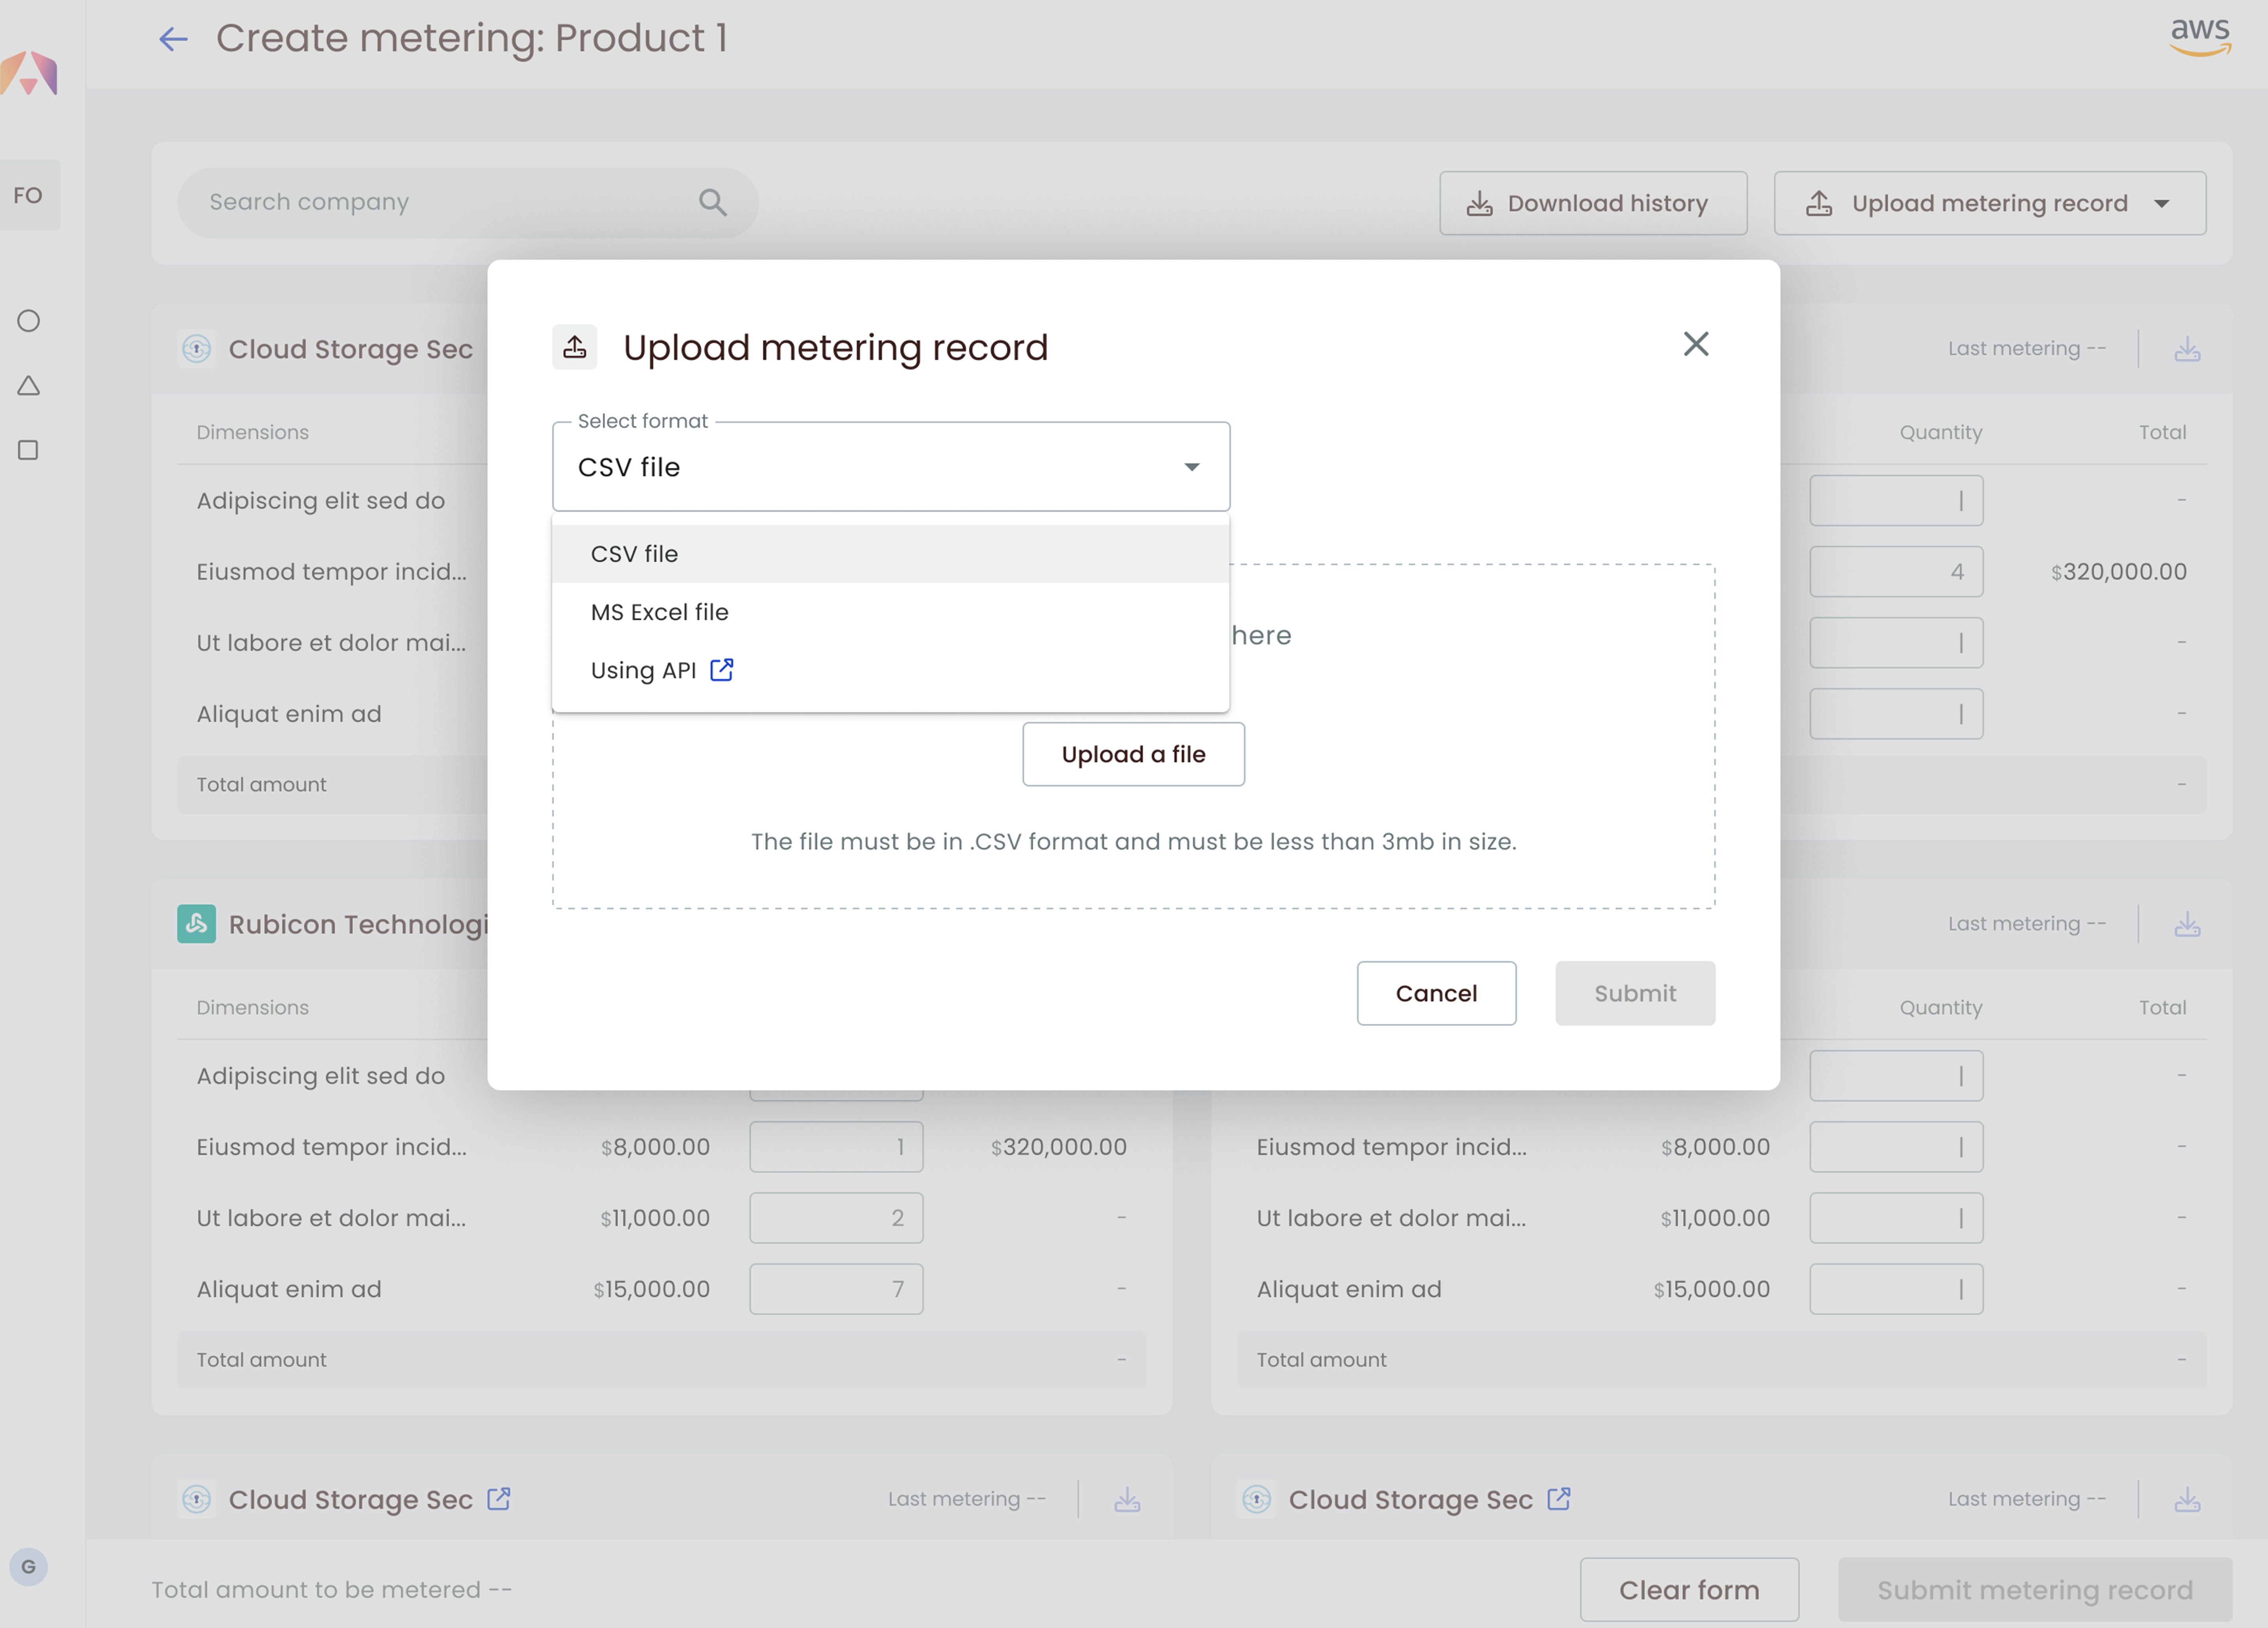Click the external link icon next to Using API
The height and width of the screenshot is (1628, 2268).
tap(721, 670)
